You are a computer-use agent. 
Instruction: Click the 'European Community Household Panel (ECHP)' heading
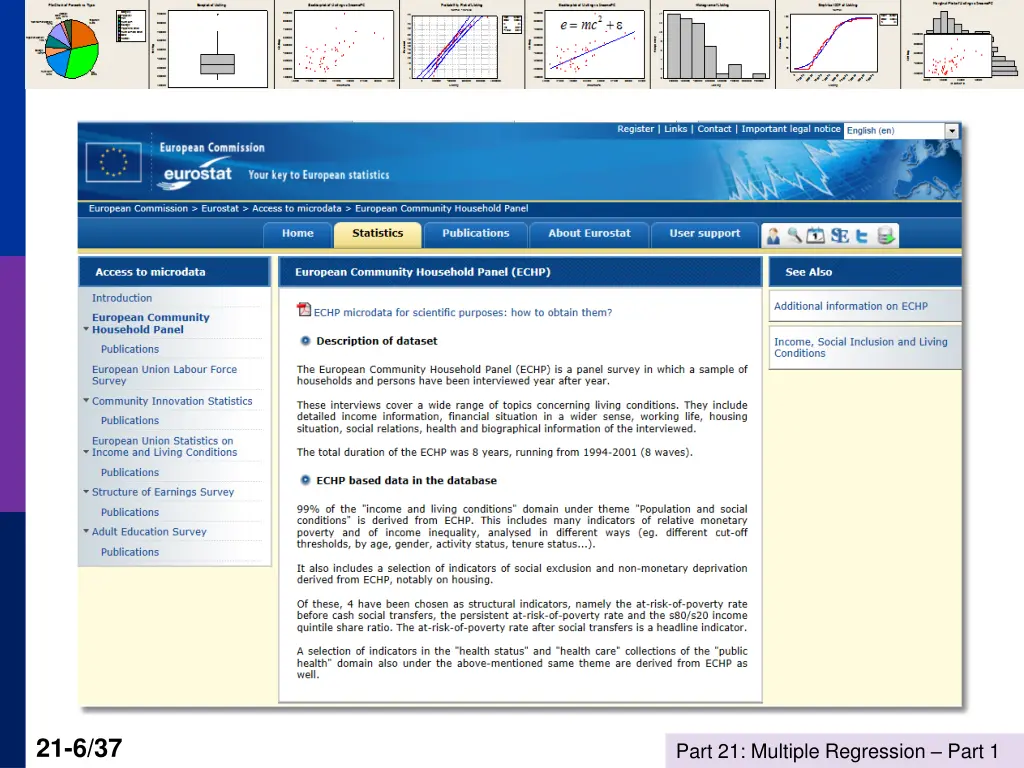click(520, 272)
